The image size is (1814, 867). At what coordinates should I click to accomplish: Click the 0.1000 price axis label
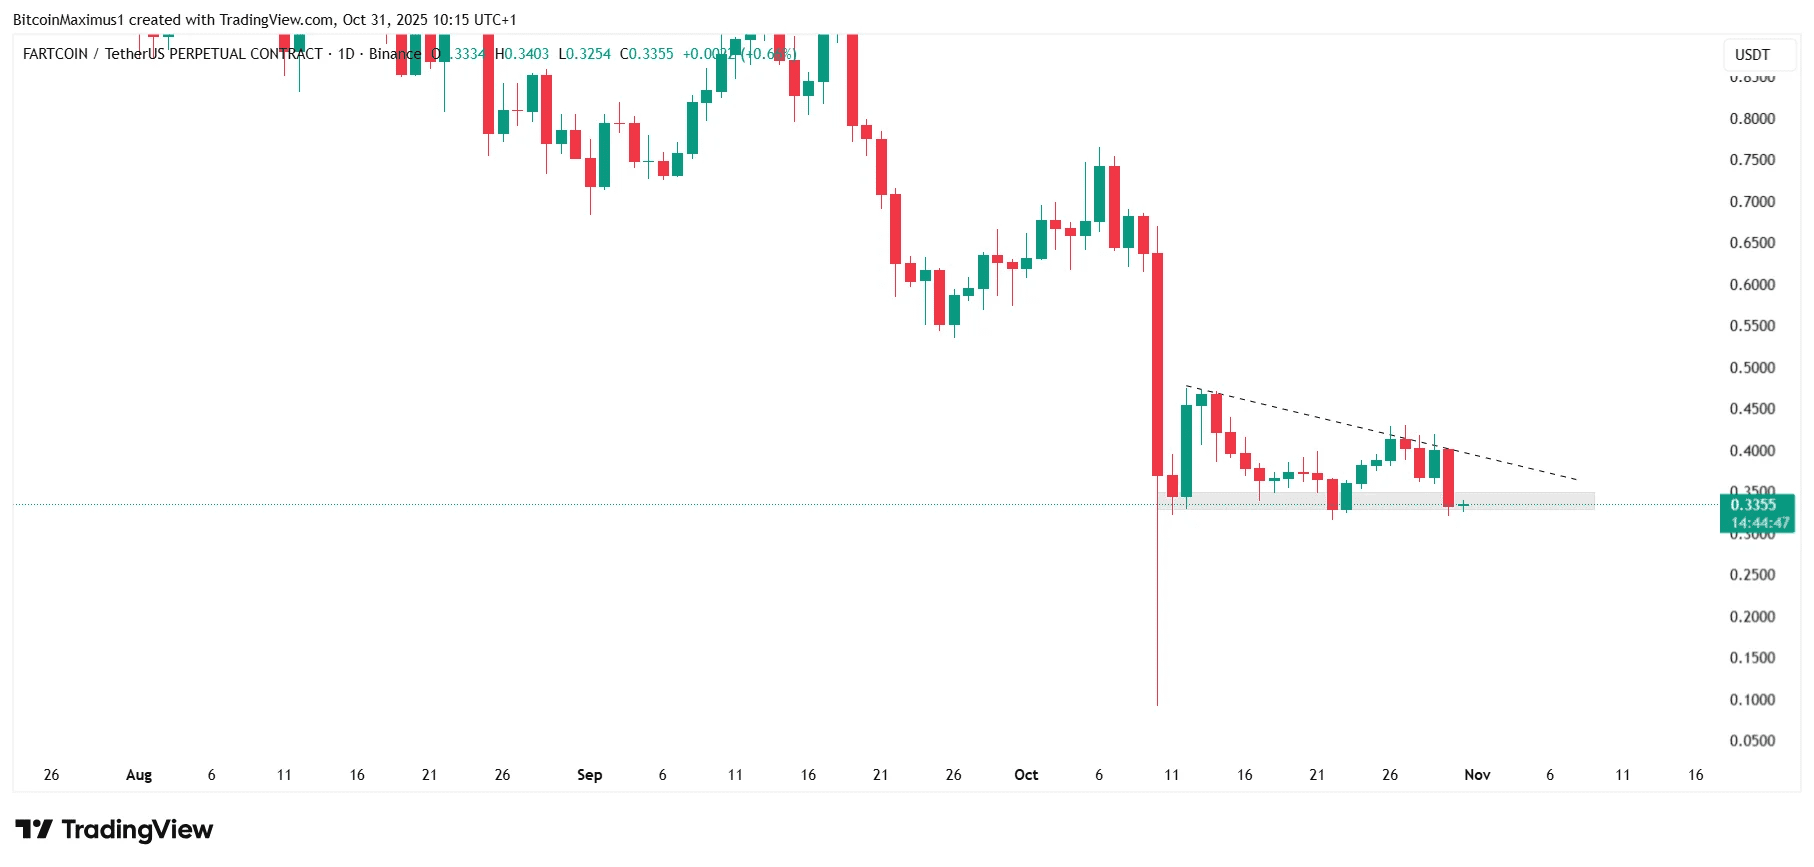pyautogui.click(x=1752, y=700)
